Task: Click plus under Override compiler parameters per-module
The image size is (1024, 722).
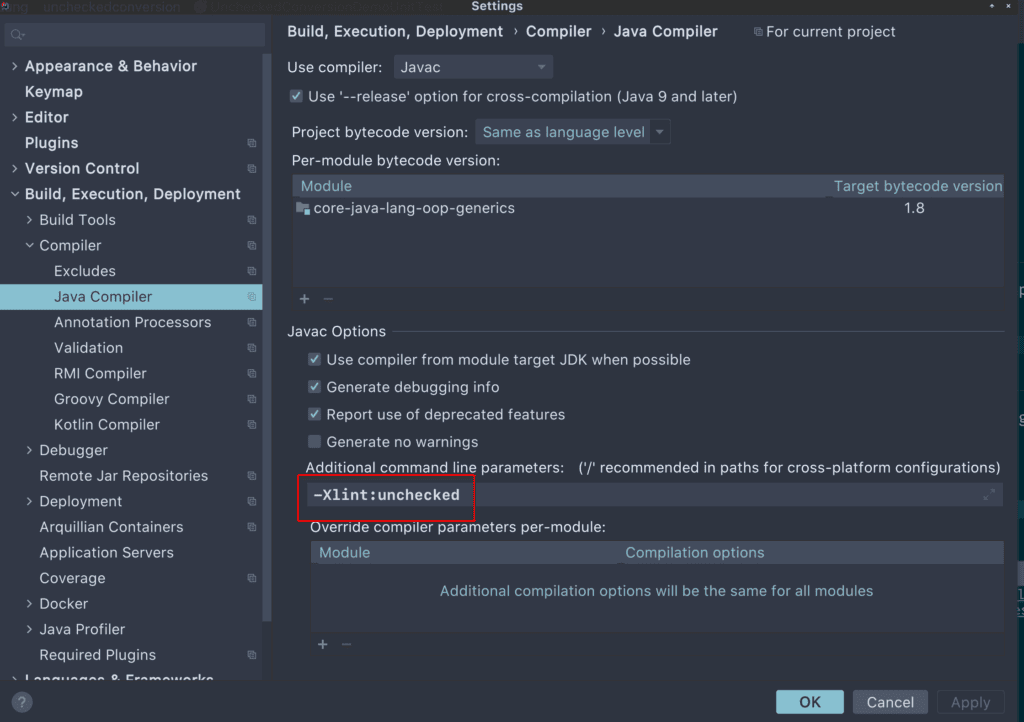Action: 322,644
